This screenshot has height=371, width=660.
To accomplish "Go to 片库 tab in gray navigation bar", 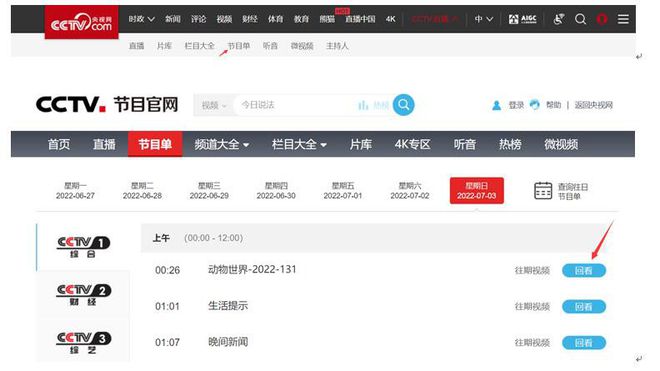I will (x=361, y=144).
